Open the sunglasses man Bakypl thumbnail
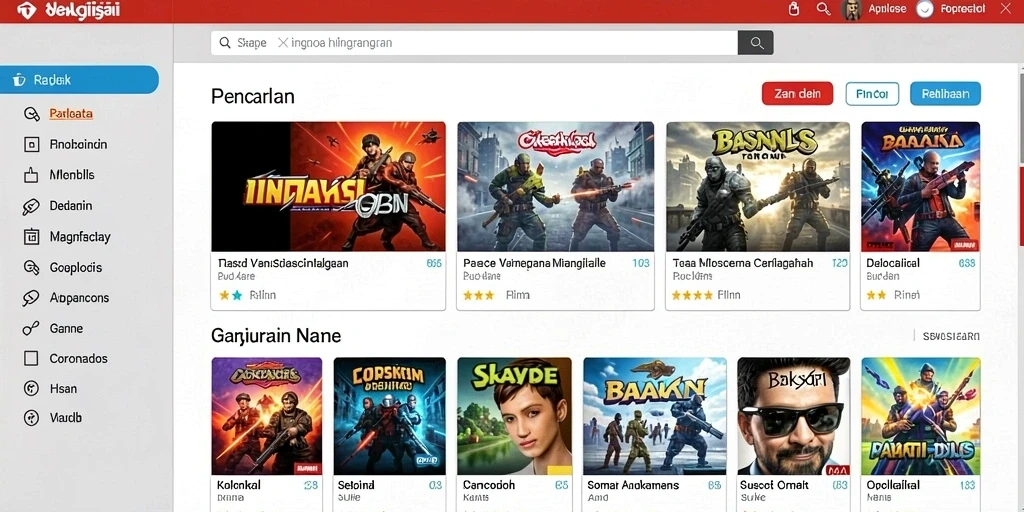The image size is (1024, 512). (793, 416)
